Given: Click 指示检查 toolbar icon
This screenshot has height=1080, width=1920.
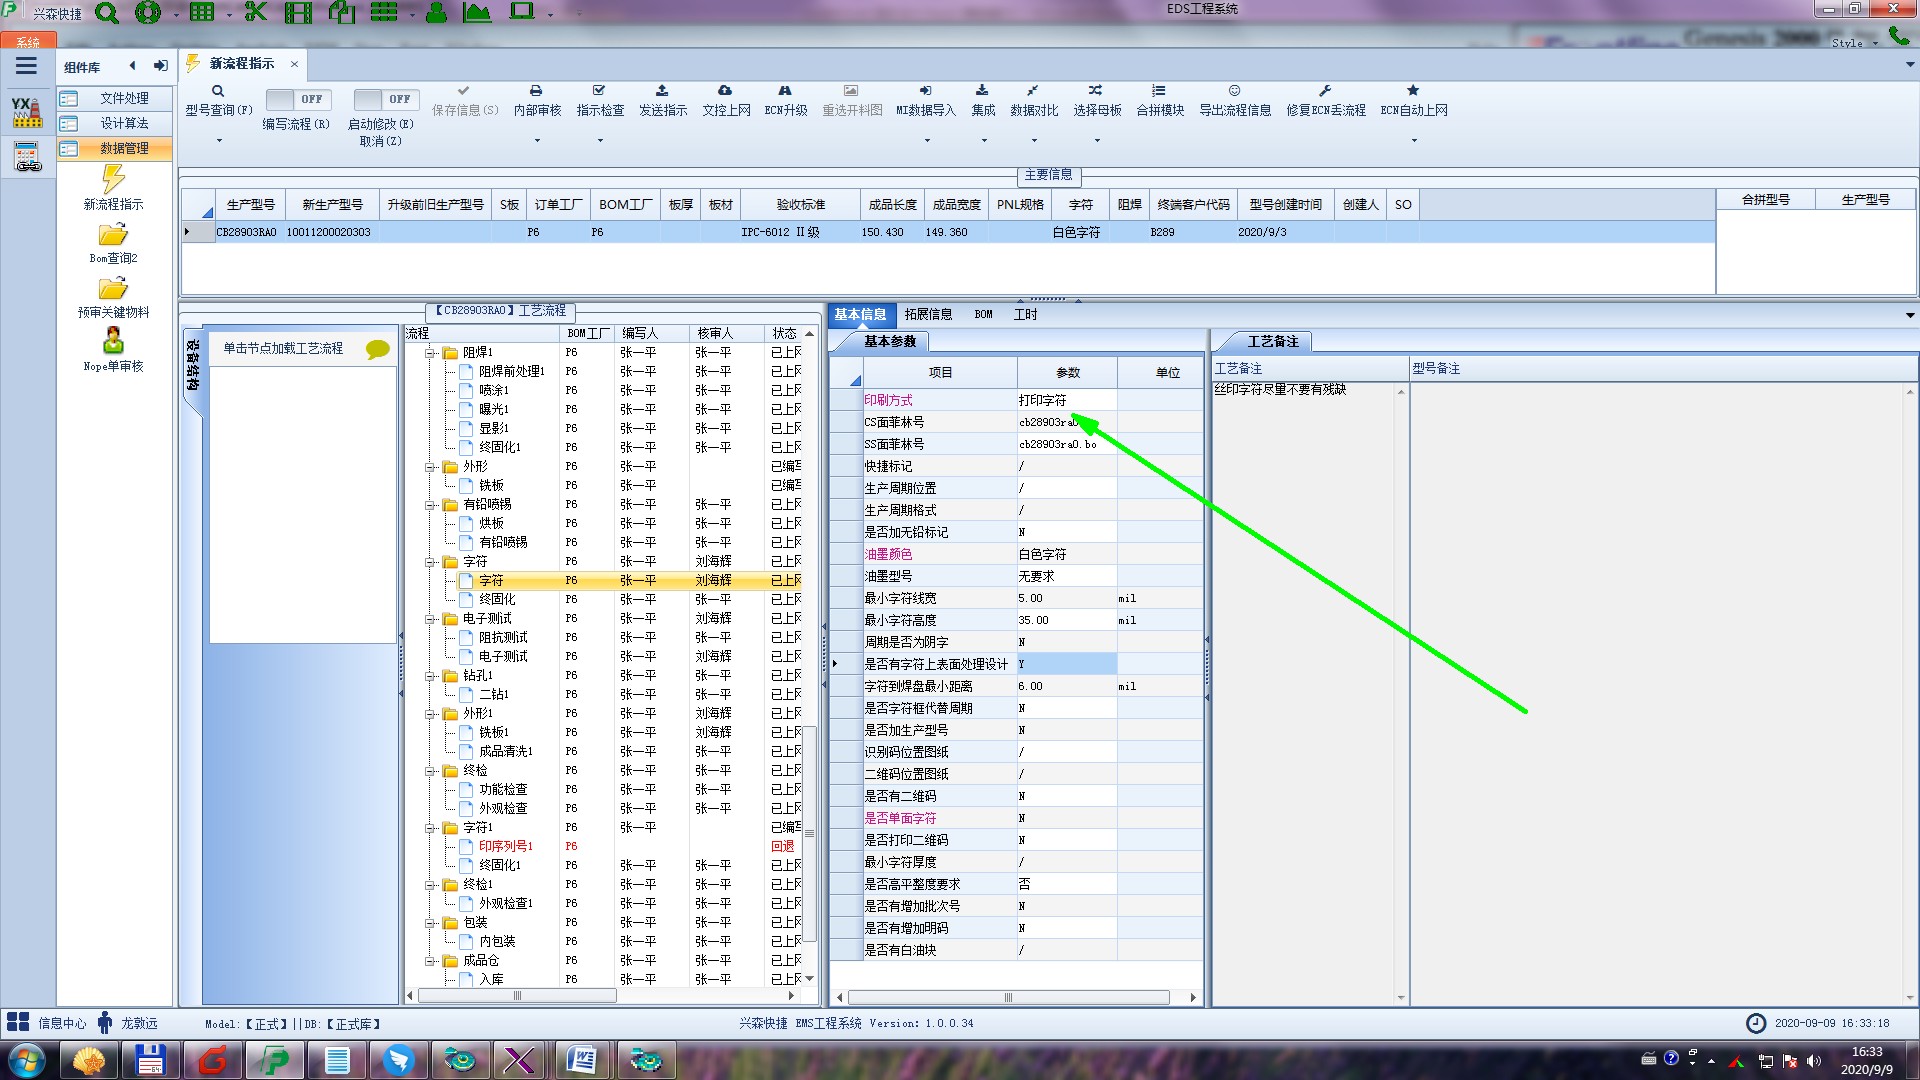Looking at the screenshot, I should pos(600,100).
